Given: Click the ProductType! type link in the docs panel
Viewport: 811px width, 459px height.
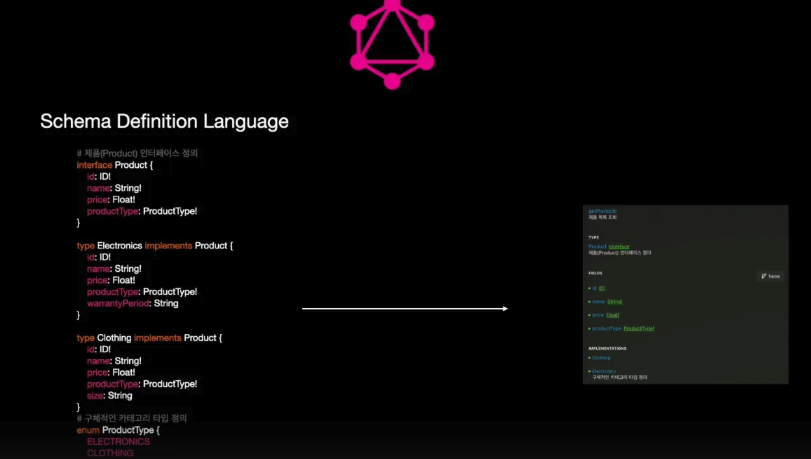Looking at the screenshot, I should 639,329.
